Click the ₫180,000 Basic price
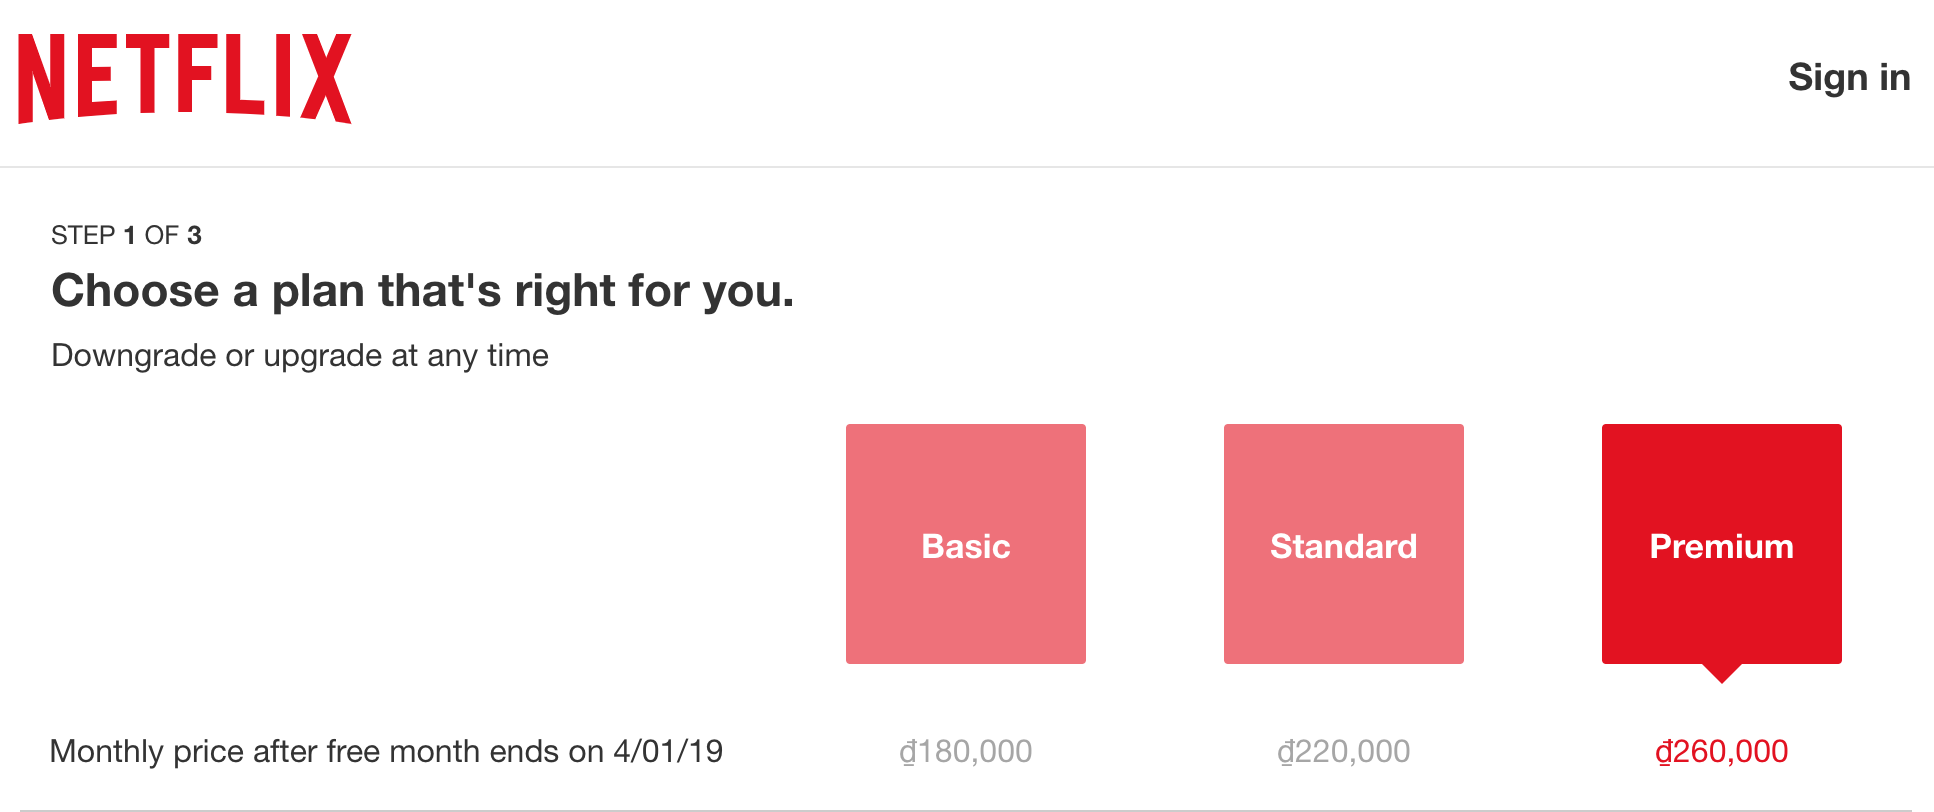1934x812 pixels. click(965, 751)
